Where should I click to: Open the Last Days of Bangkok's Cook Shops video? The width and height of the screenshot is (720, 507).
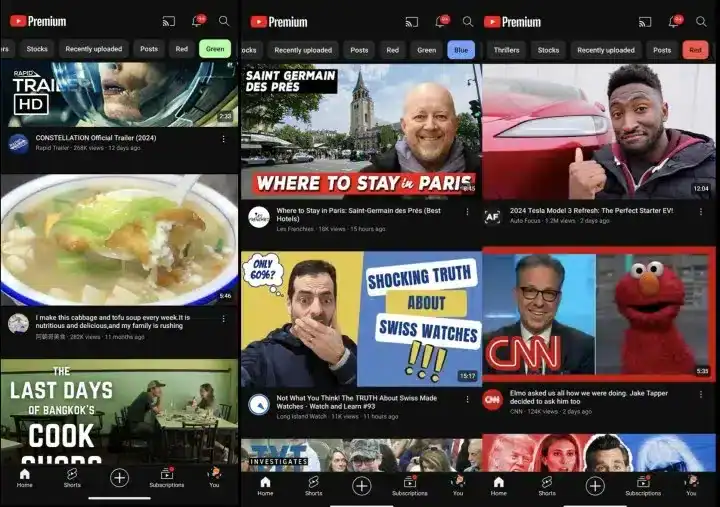(119, 410)
